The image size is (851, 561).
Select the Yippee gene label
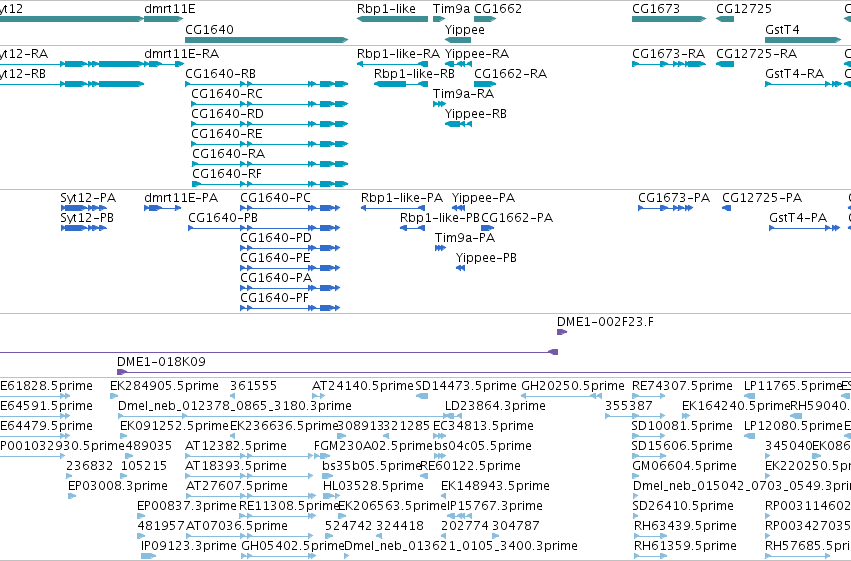(x=465, y=30)
